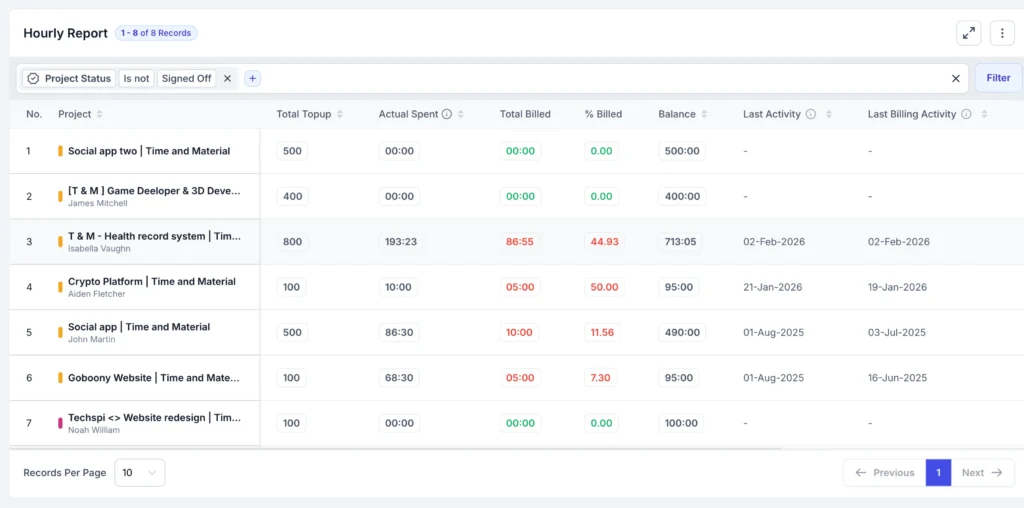The width and height of the screenshot is (1024, 508).
Task: Click the client name Aiden Fletcher
Action: coord(97,294)
